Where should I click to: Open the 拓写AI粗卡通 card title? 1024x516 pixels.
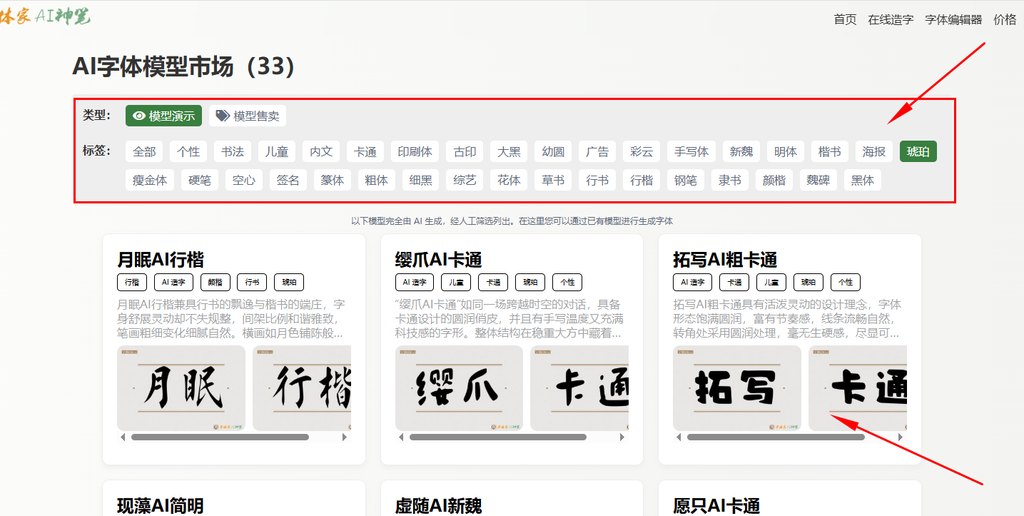725,260
